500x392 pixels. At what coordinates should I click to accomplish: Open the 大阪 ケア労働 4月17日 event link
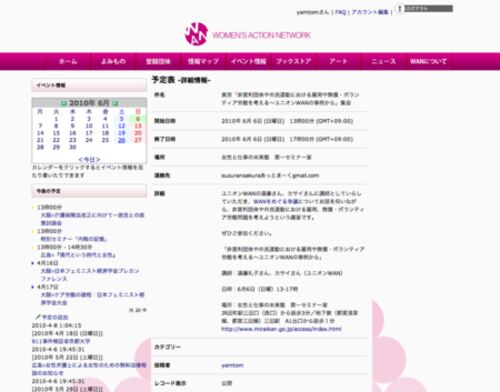coord(92,299)
